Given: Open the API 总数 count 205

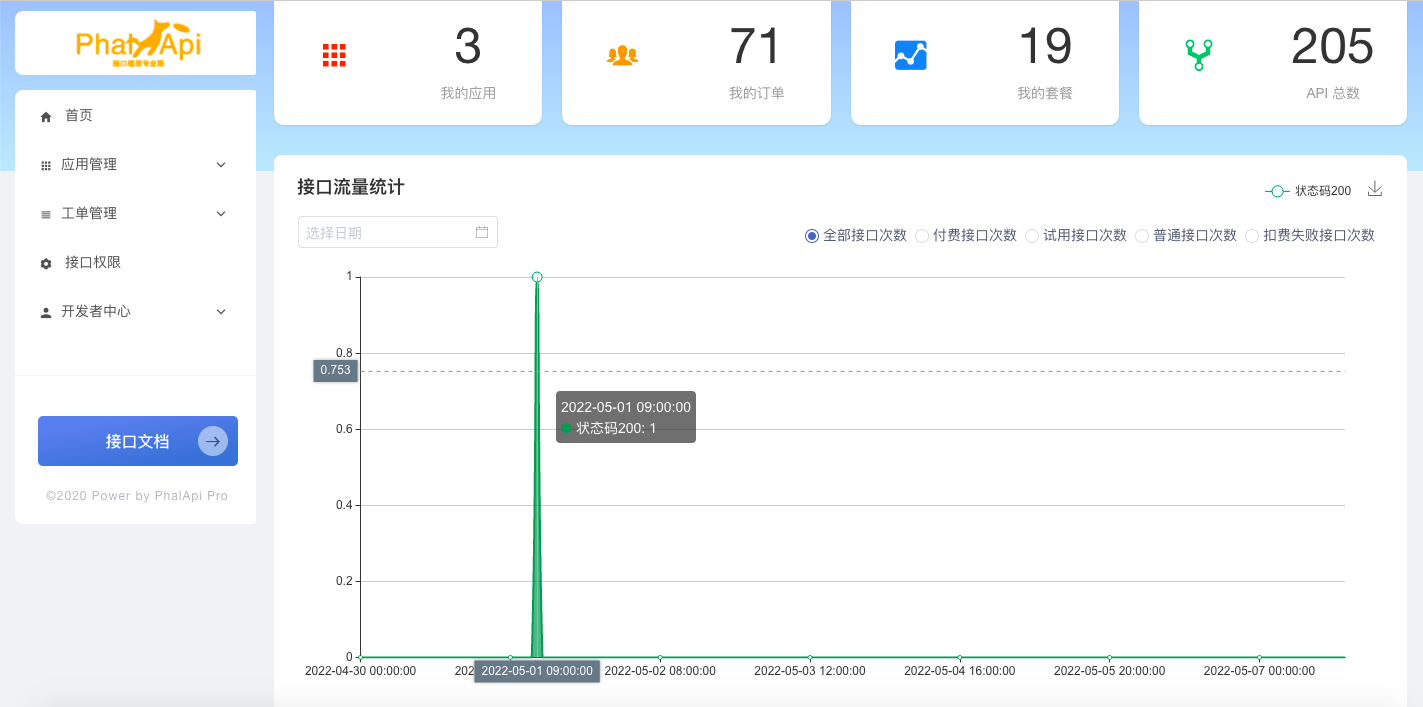Looking at the screenshot, I should [x=1333, y=46].
